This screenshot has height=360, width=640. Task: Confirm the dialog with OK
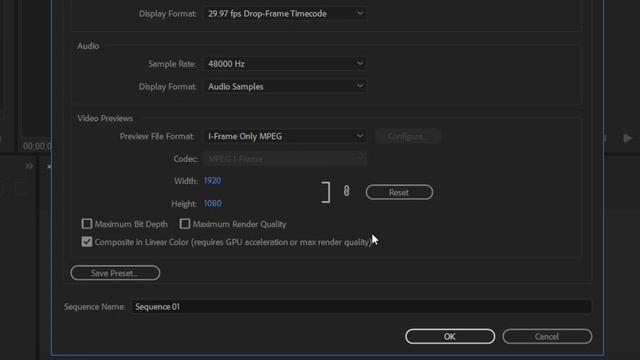pos(450,336)
